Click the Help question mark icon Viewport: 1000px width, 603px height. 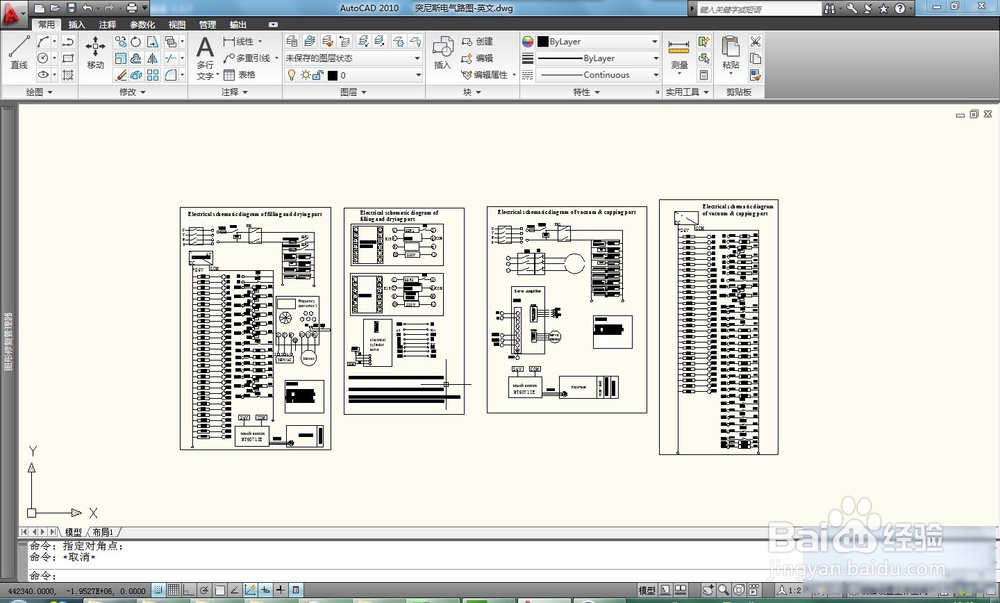(900, 8)
